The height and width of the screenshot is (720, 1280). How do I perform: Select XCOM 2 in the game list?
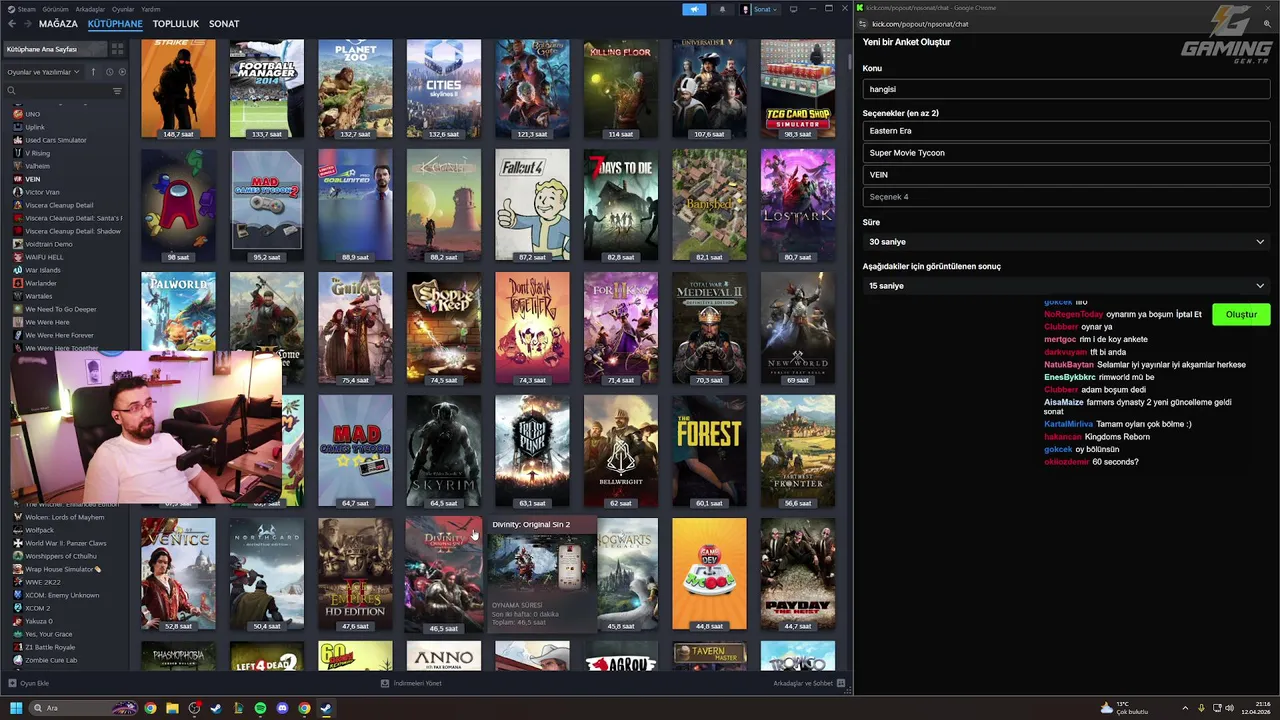[37, 608]
